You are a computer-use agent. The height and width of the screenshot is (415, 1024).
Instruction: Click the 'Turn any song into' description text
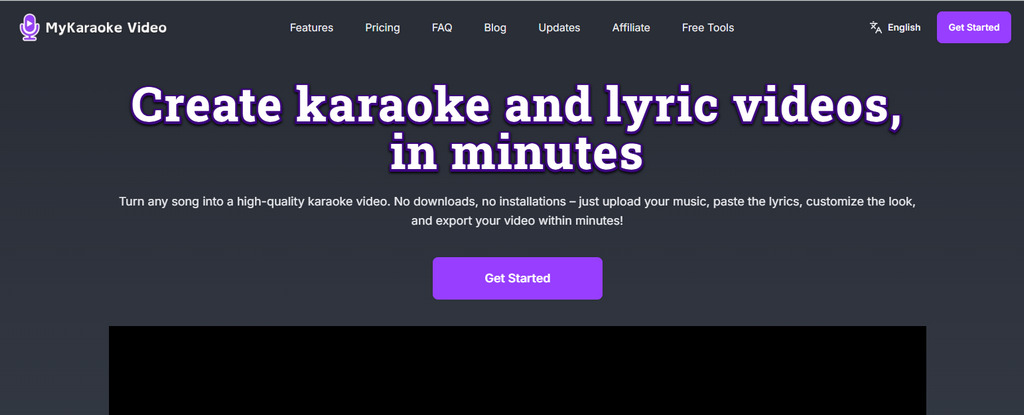[517, 211]
